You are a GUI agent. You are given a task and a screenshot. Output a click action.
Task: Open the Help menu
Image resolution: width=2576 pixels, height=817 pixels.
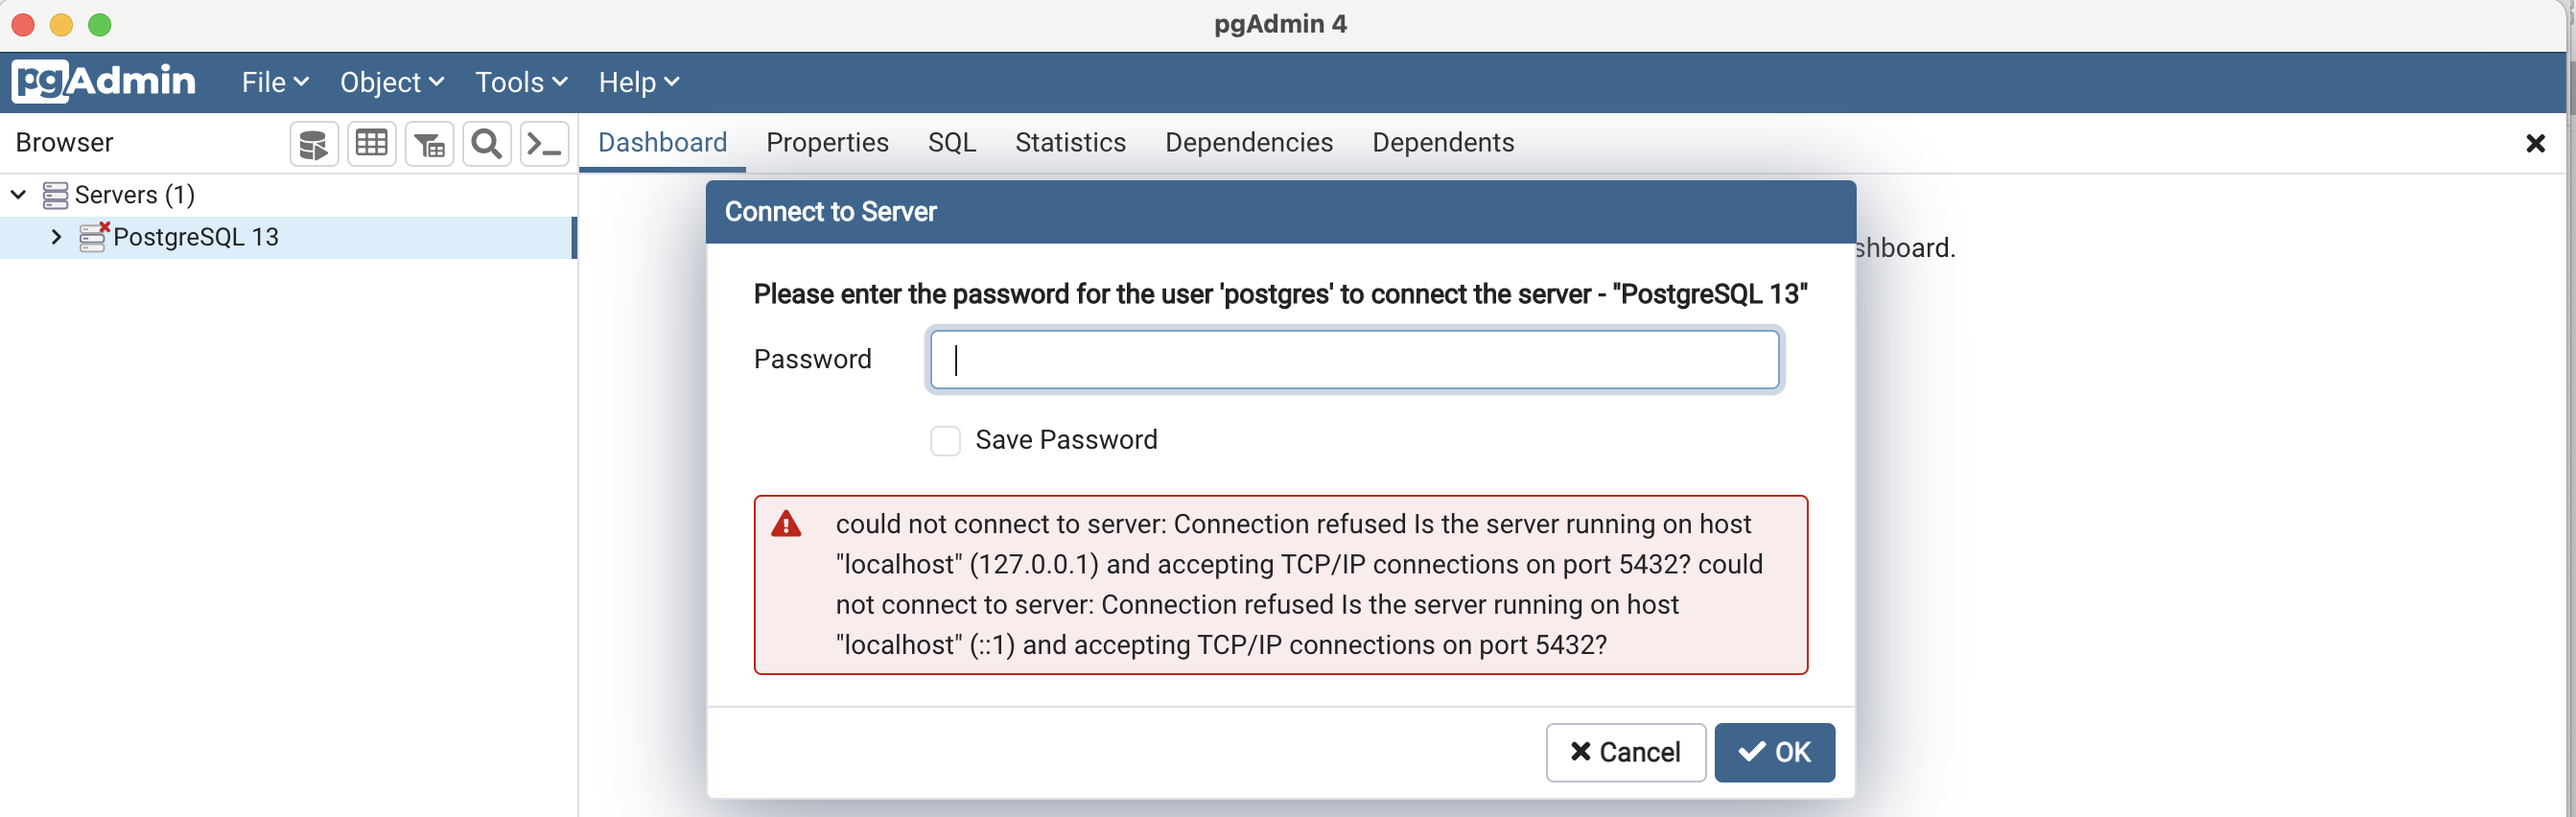(x=639, y=82)
